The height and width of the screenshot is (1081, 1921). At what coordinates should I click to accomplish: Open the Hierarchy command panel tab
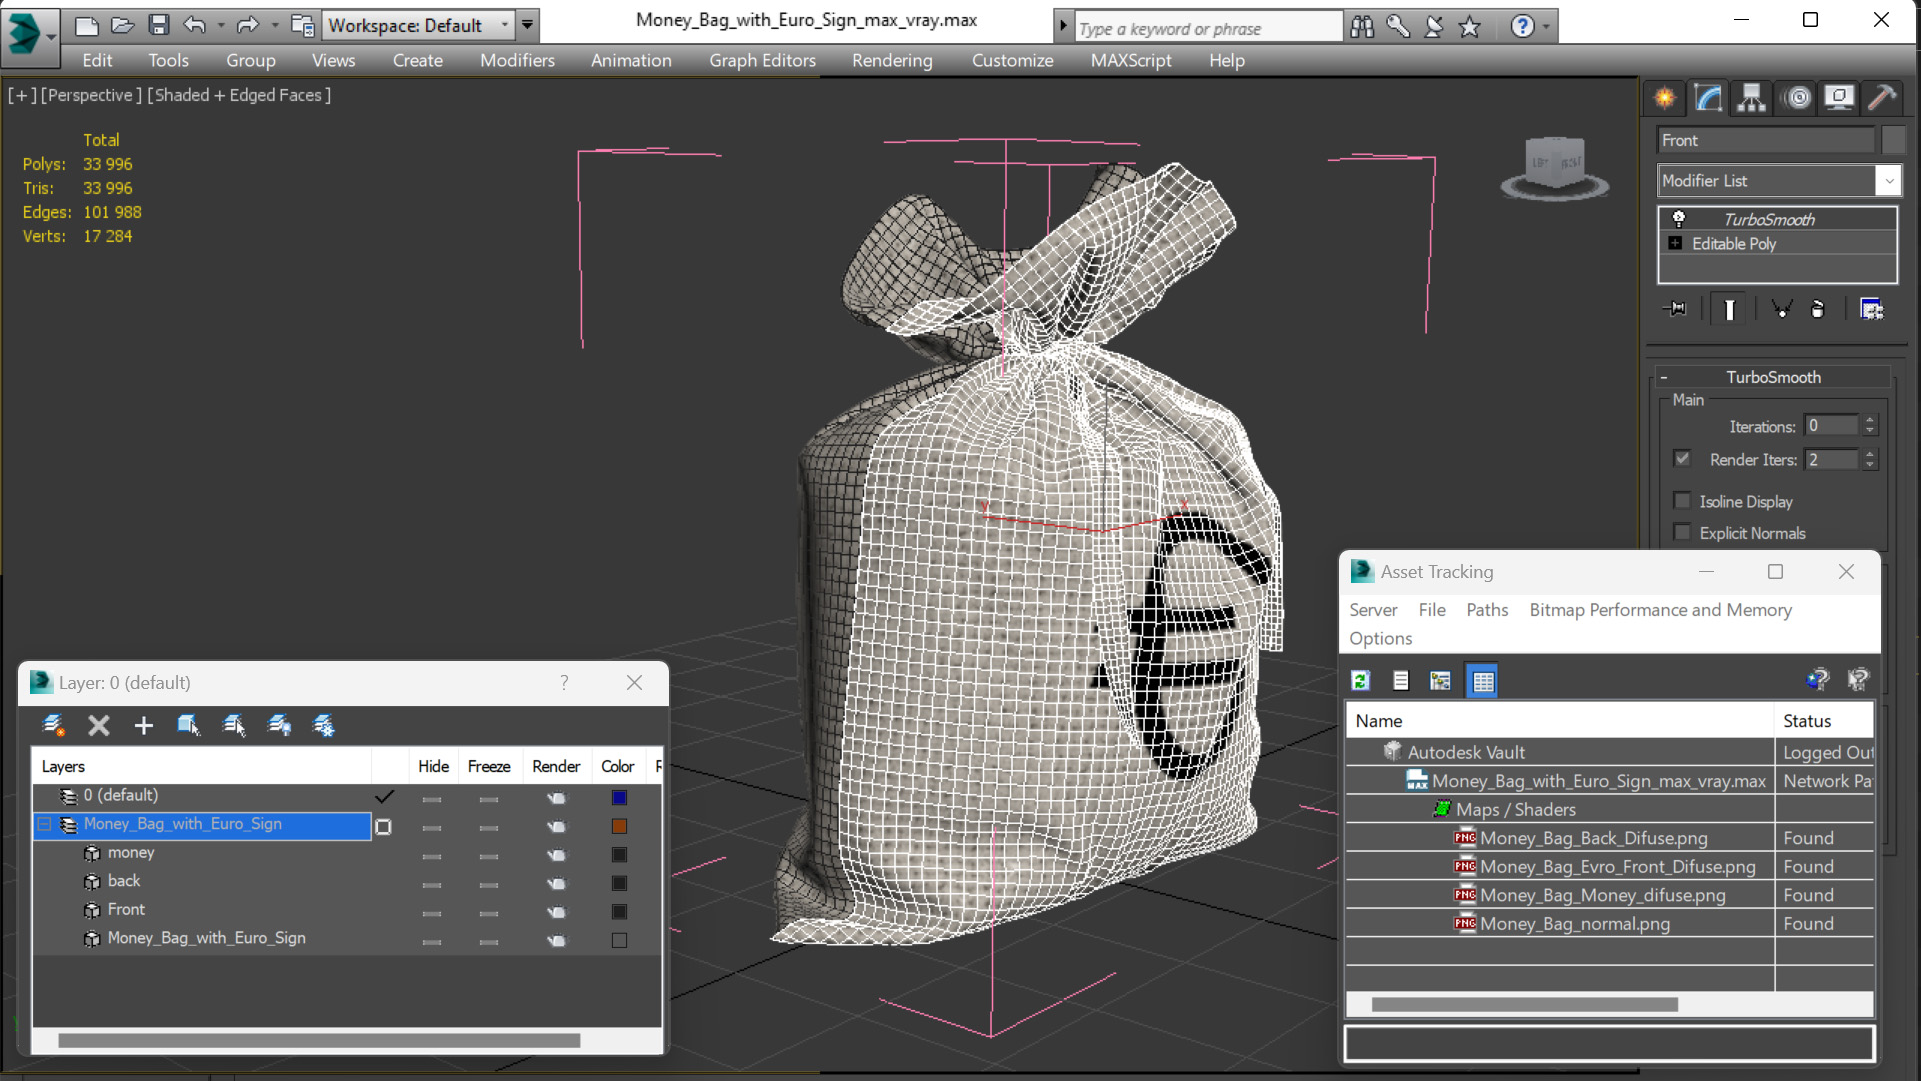point(1751,98)
